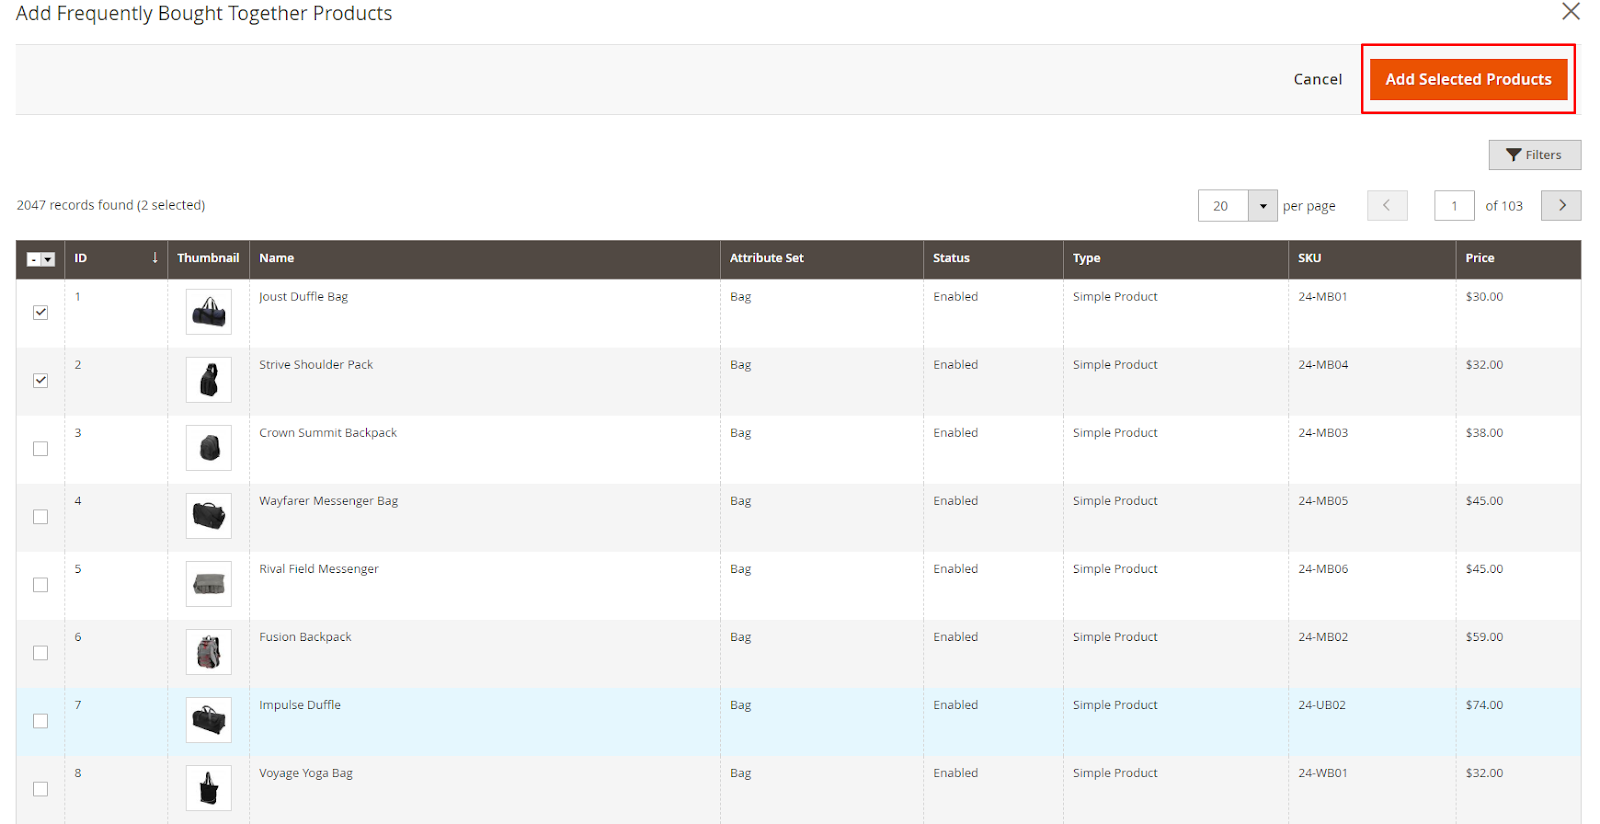
Task: Click Strive Shoulder Pack thumbnail
Action: point(208,380)
